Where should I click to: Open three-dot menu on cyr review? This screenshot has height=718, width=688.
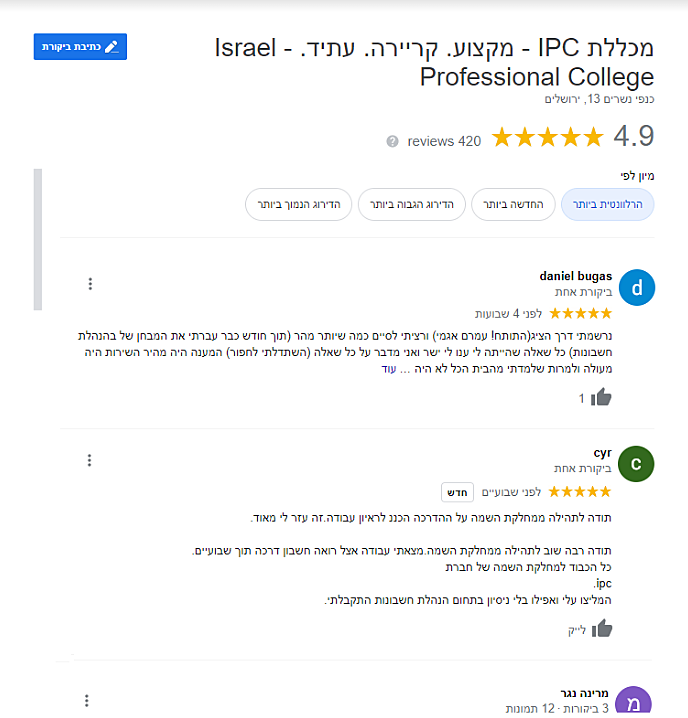coord(90,460)
